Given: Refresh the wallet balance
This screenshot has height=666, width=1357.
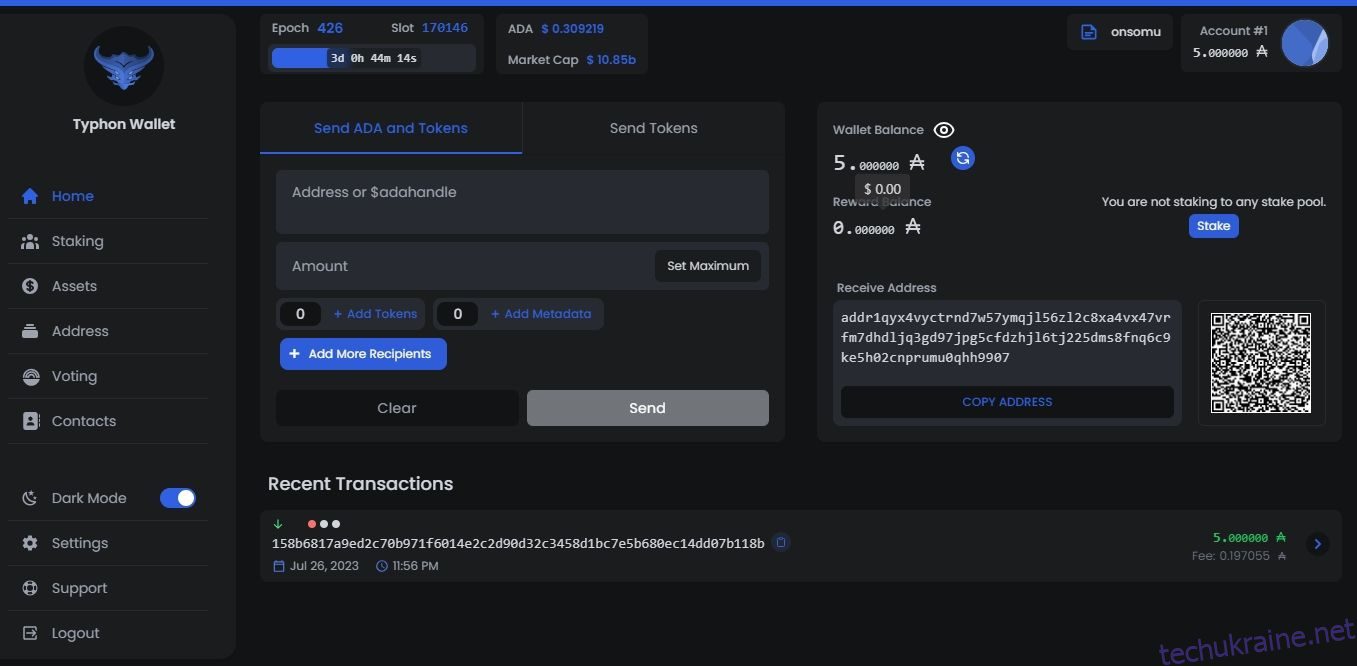Looking at the screenshot, I should (x=963, y=158).
